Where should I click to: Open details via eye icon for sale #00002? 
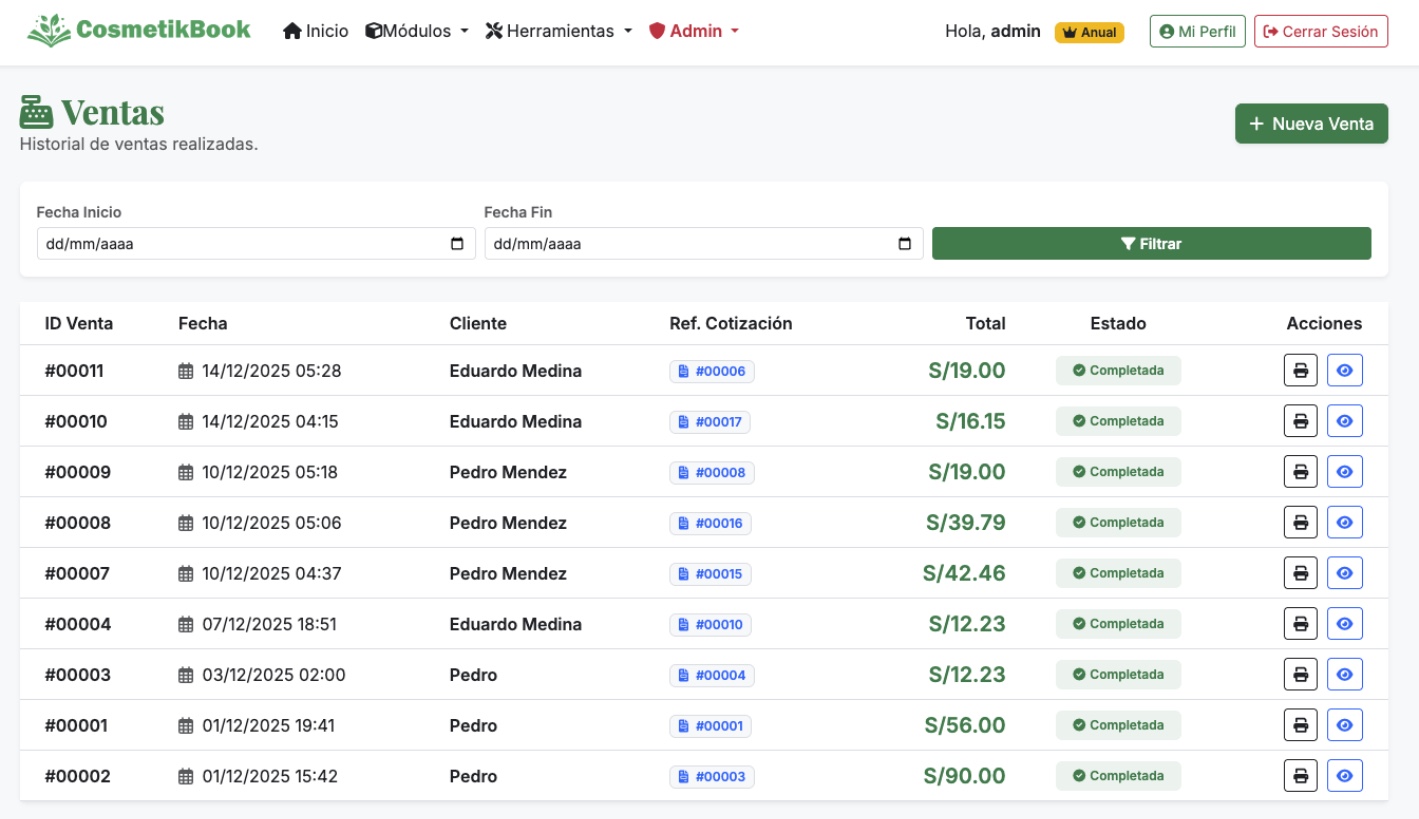coord(1345,775)
